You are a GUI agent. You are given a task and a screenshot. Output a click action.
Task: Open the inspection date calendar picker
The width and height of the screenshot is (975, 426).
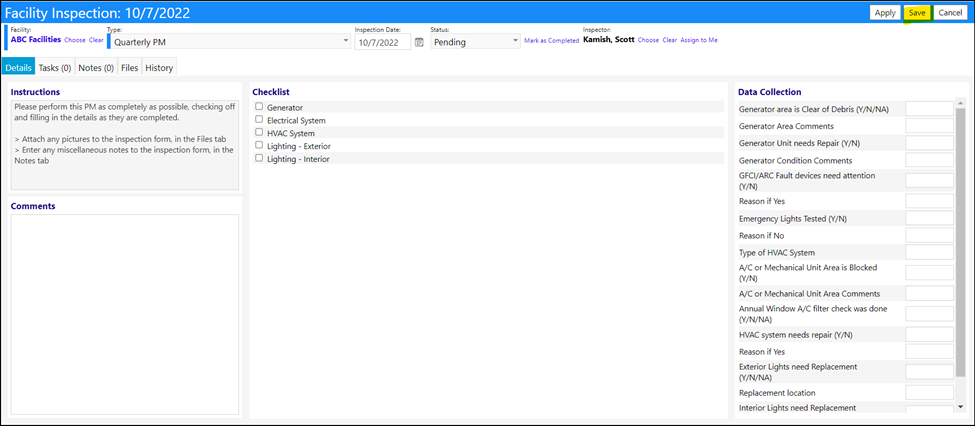click(419, 42)
